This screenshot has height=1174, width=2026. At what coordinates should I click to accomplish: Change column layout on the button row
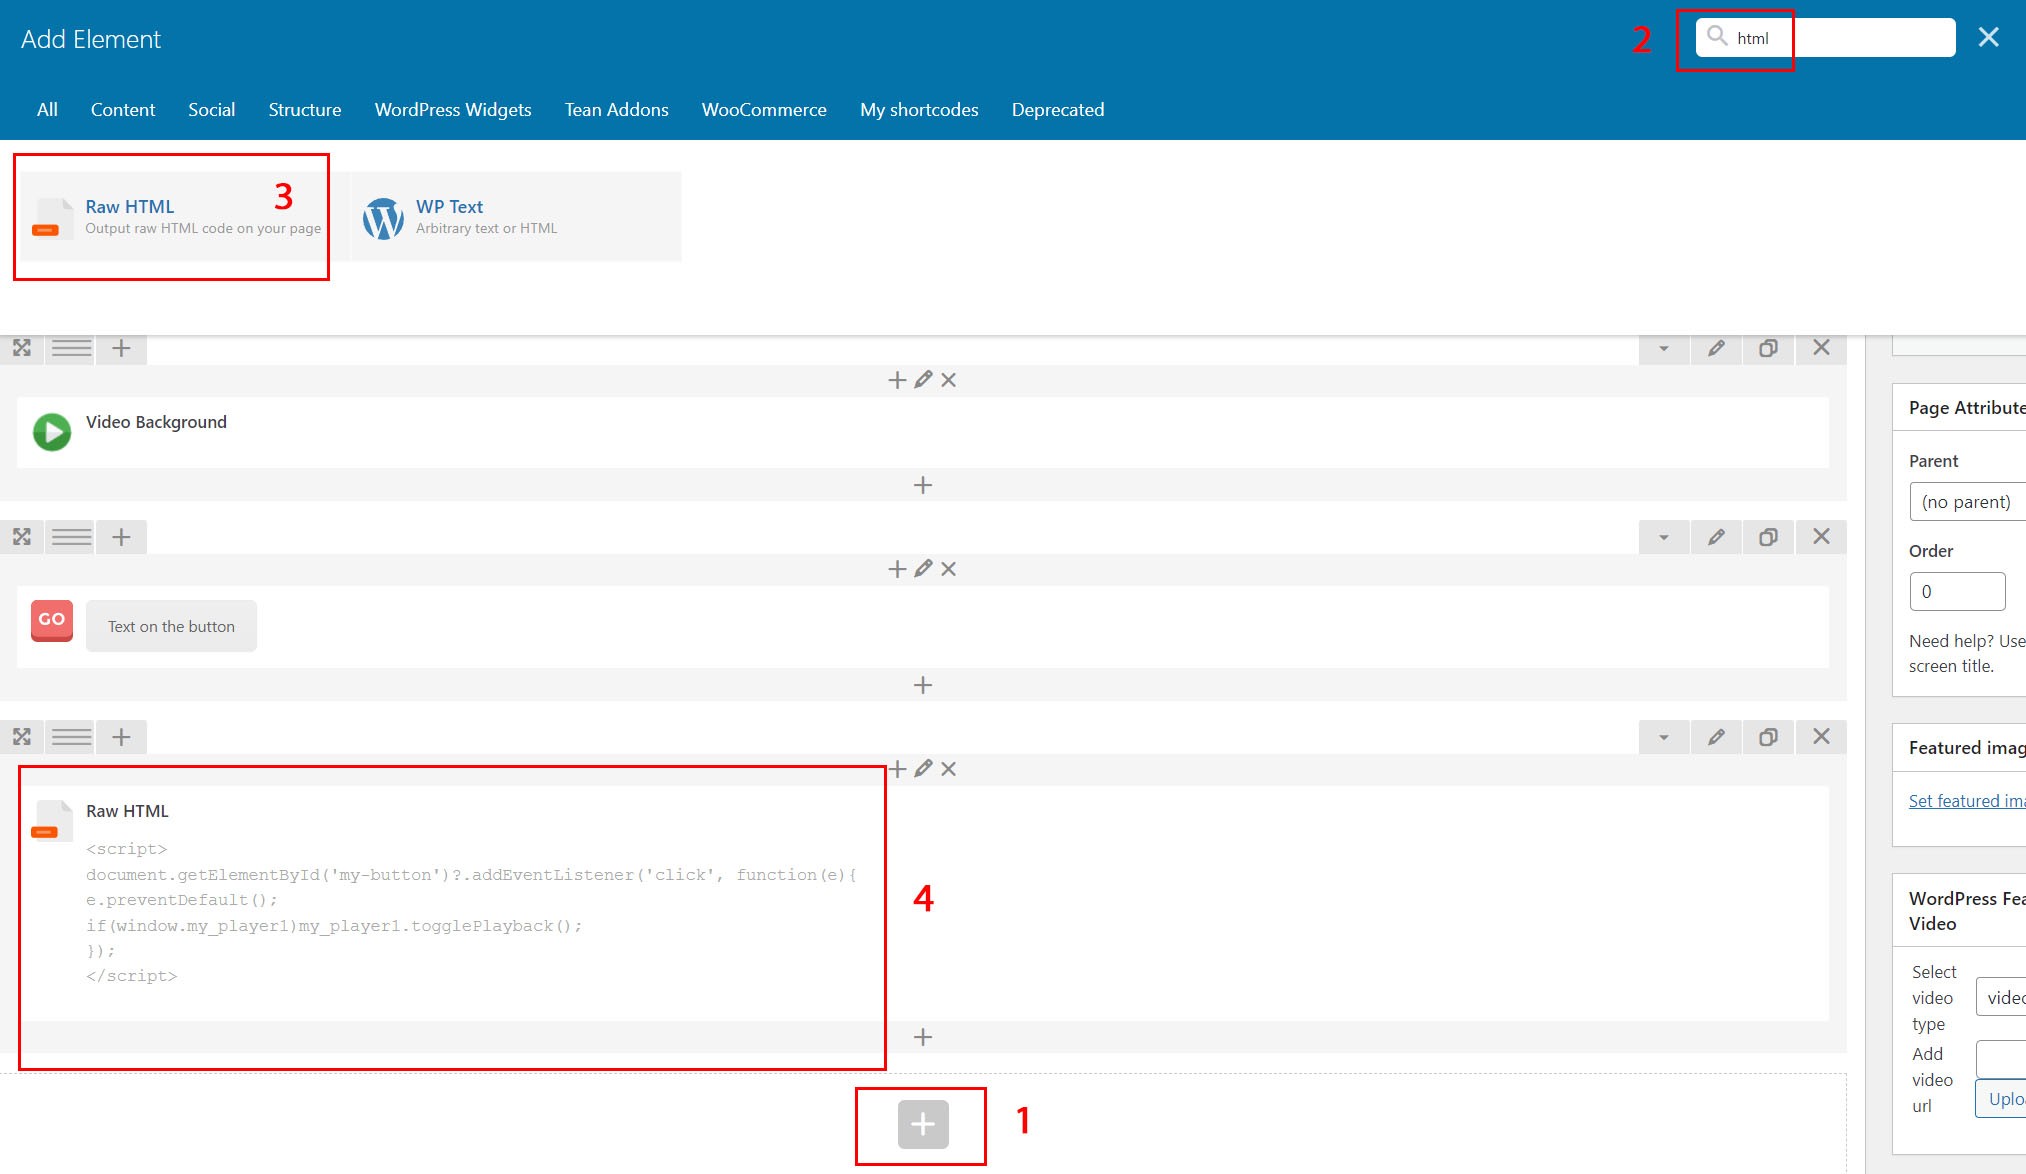click(71, 537)
